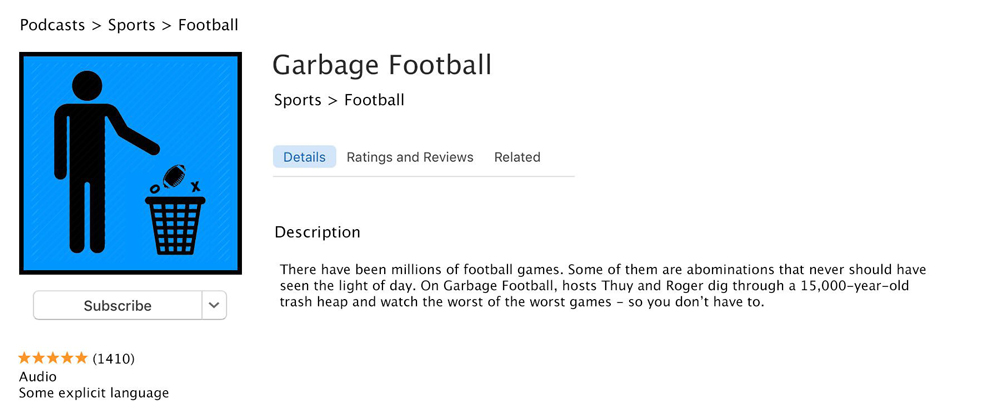The image size is (1000, 416).
Task: Switch to the Details tab
Action: (304, 157)
